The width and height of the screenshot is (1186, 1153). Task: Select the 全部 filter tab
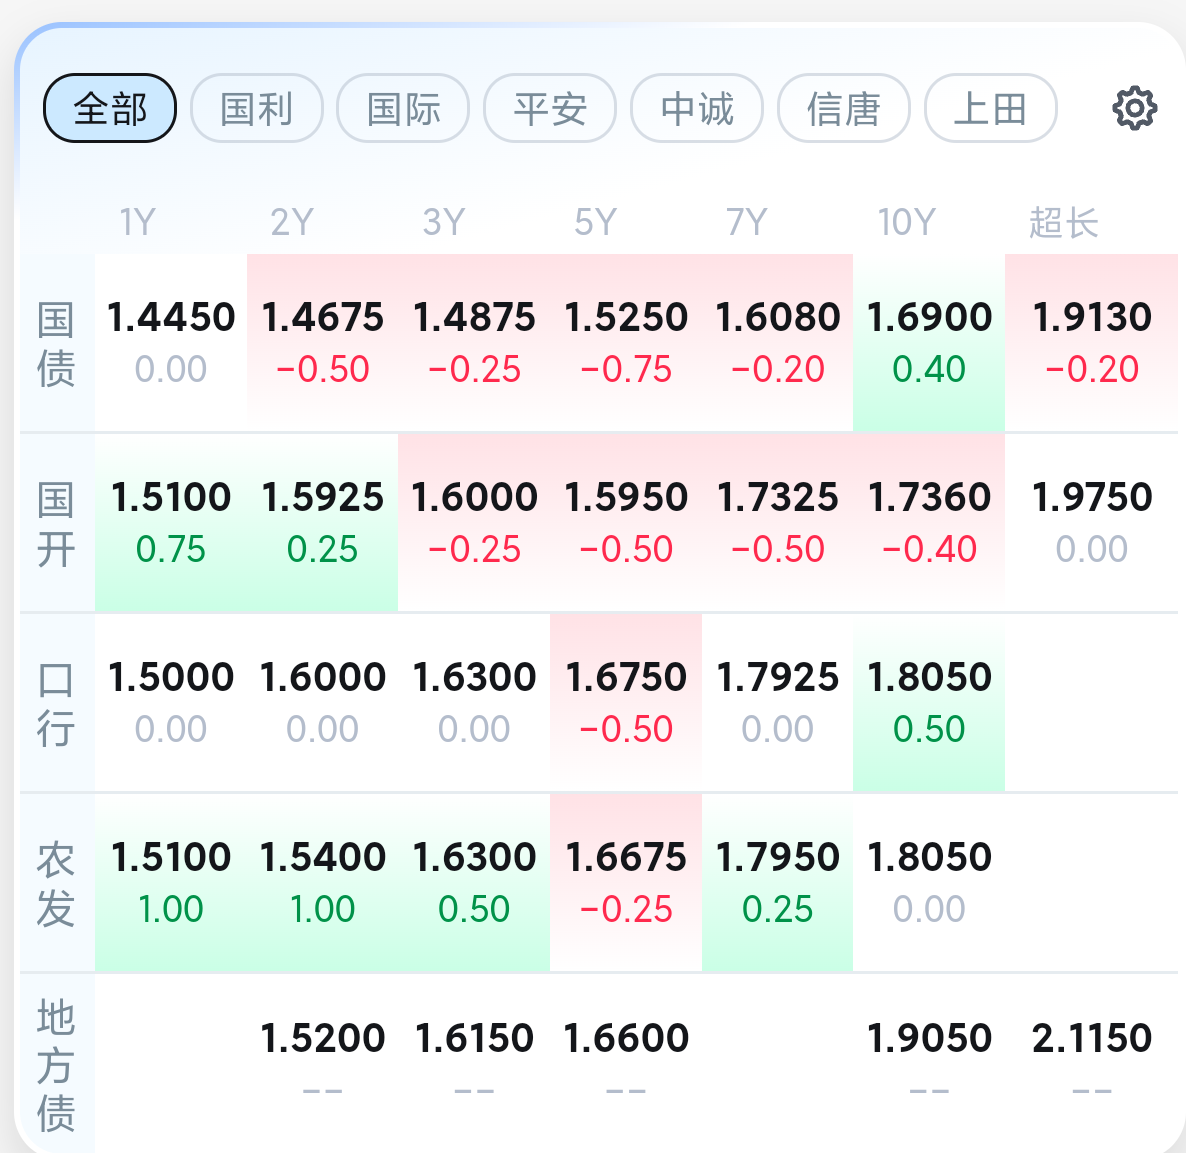click(x=110, y=108)
